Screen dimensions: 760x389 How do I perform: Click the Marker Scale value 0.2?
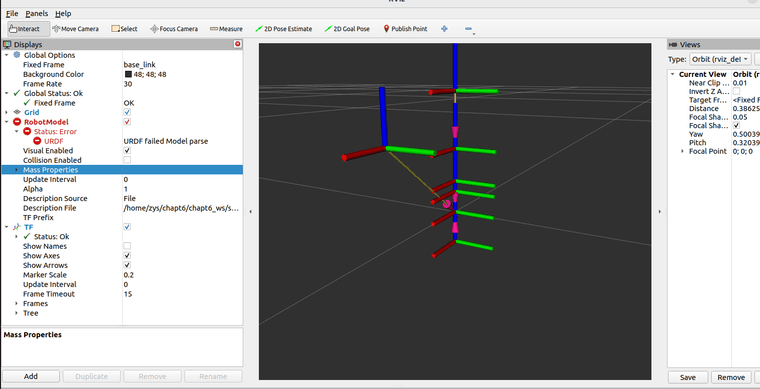(129, 275)
